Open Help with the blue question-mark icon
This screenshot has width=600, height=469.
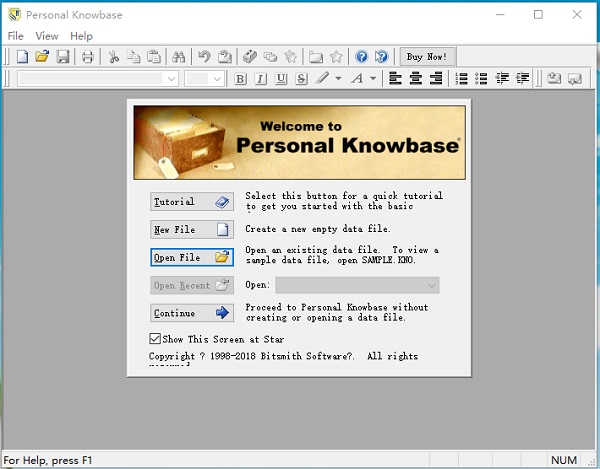(x=361, y=57)
